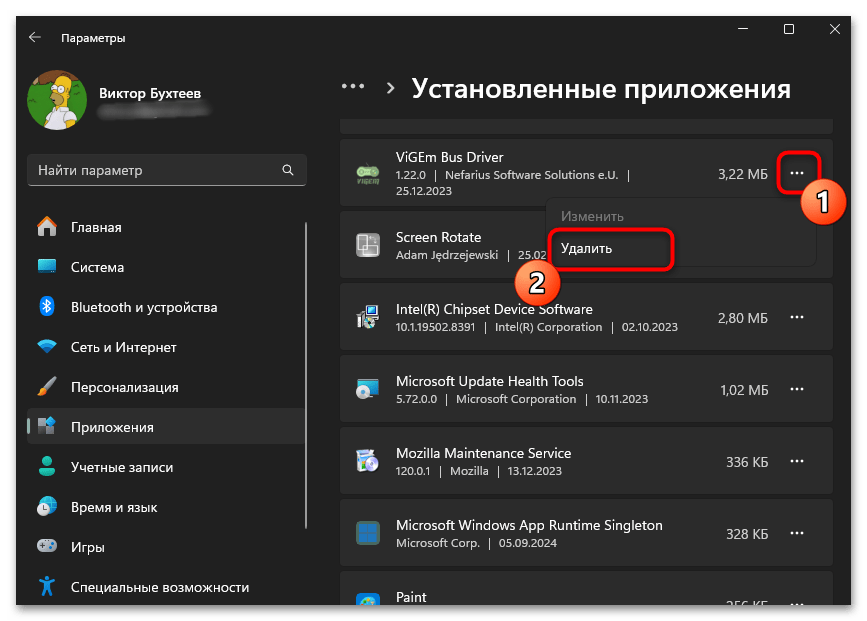Click the search magnifier icon

tap(288, 170)
